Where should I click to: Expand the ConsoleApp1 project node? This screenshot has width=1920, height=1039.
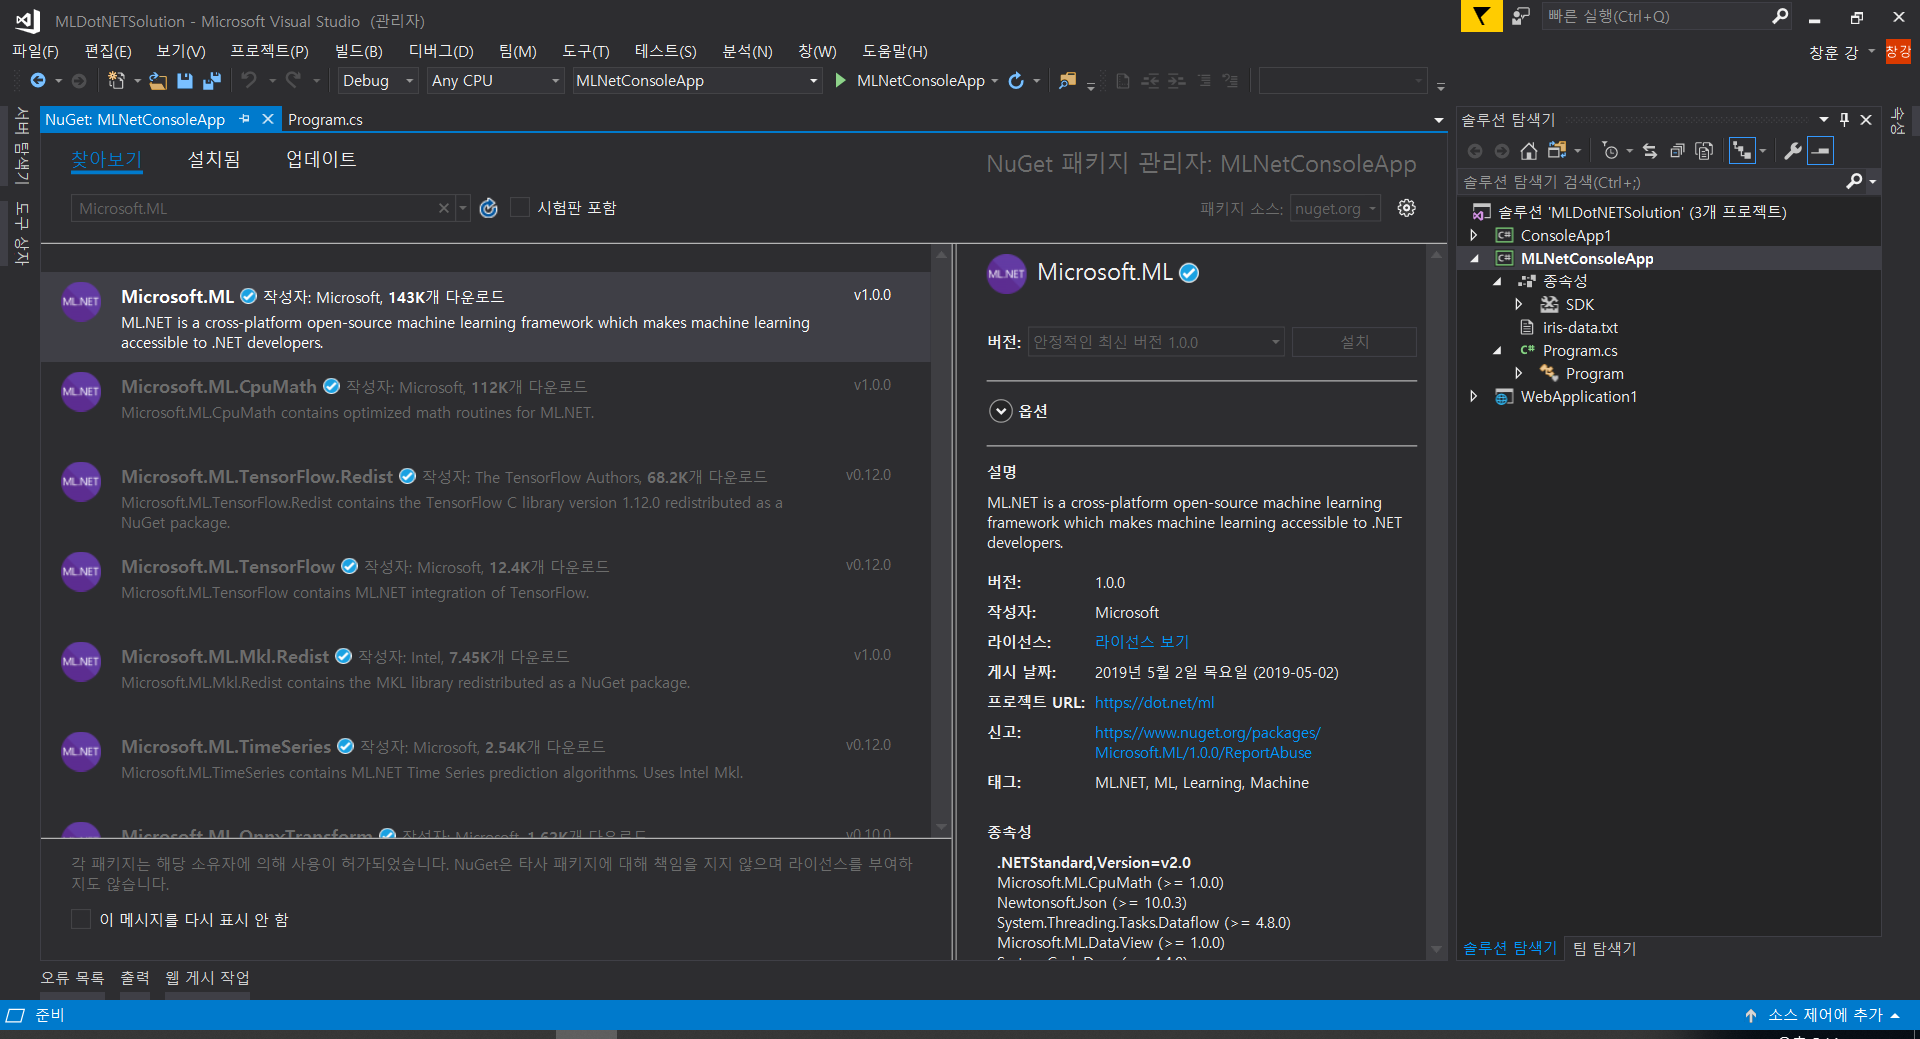[x=1473, y=235]
